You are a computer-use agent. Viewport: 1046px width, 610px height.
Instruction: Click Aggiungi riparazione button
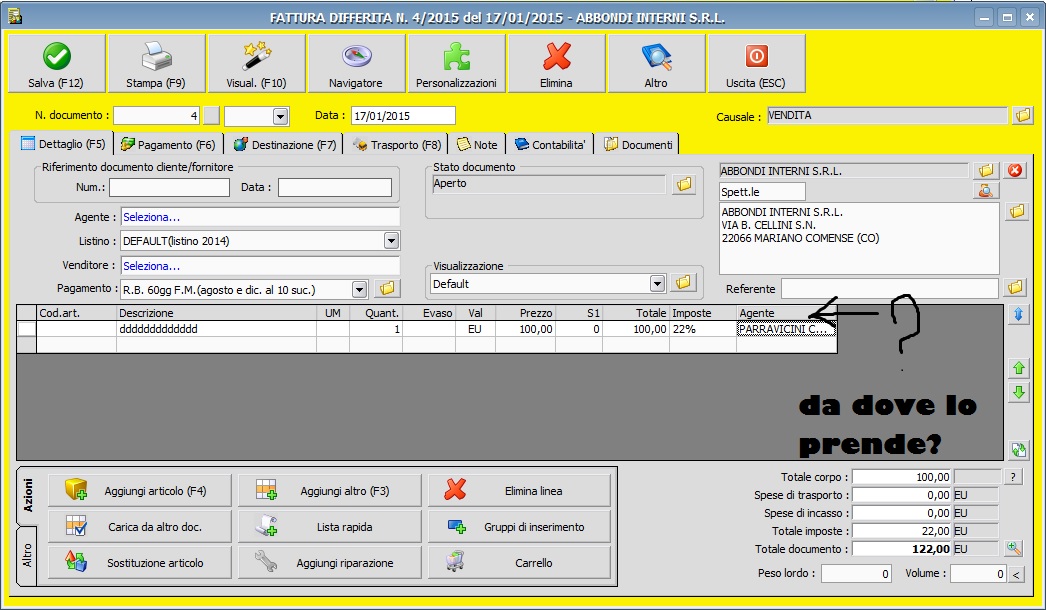(330, 563)
